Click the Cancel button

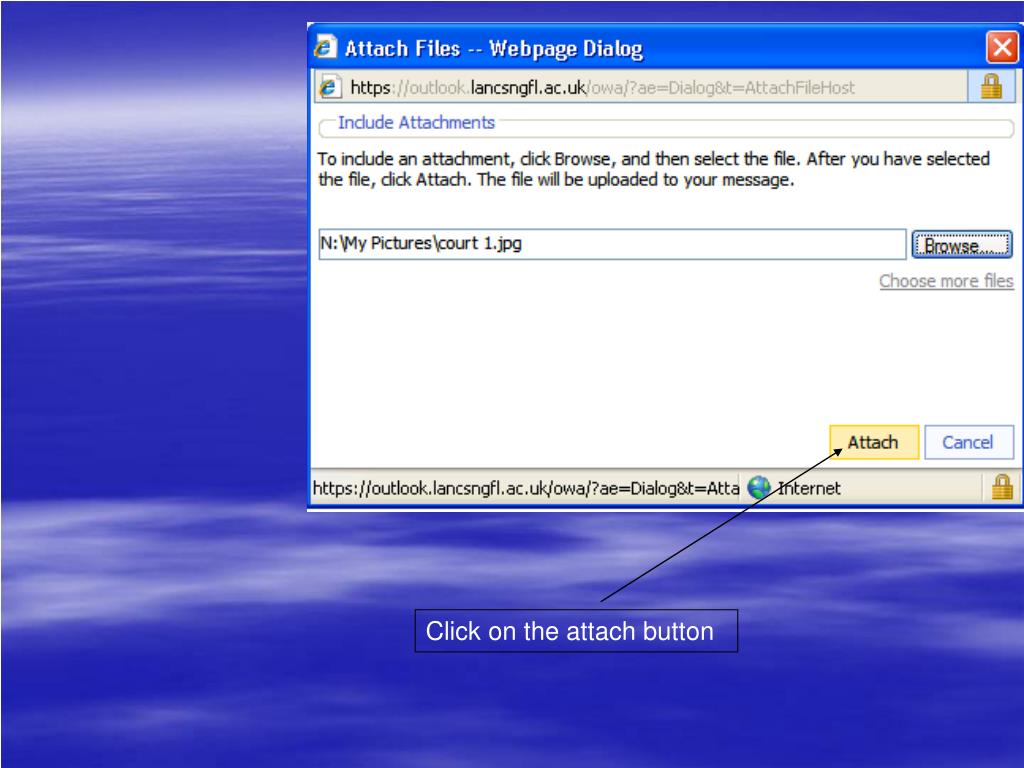tap(968, 442)
